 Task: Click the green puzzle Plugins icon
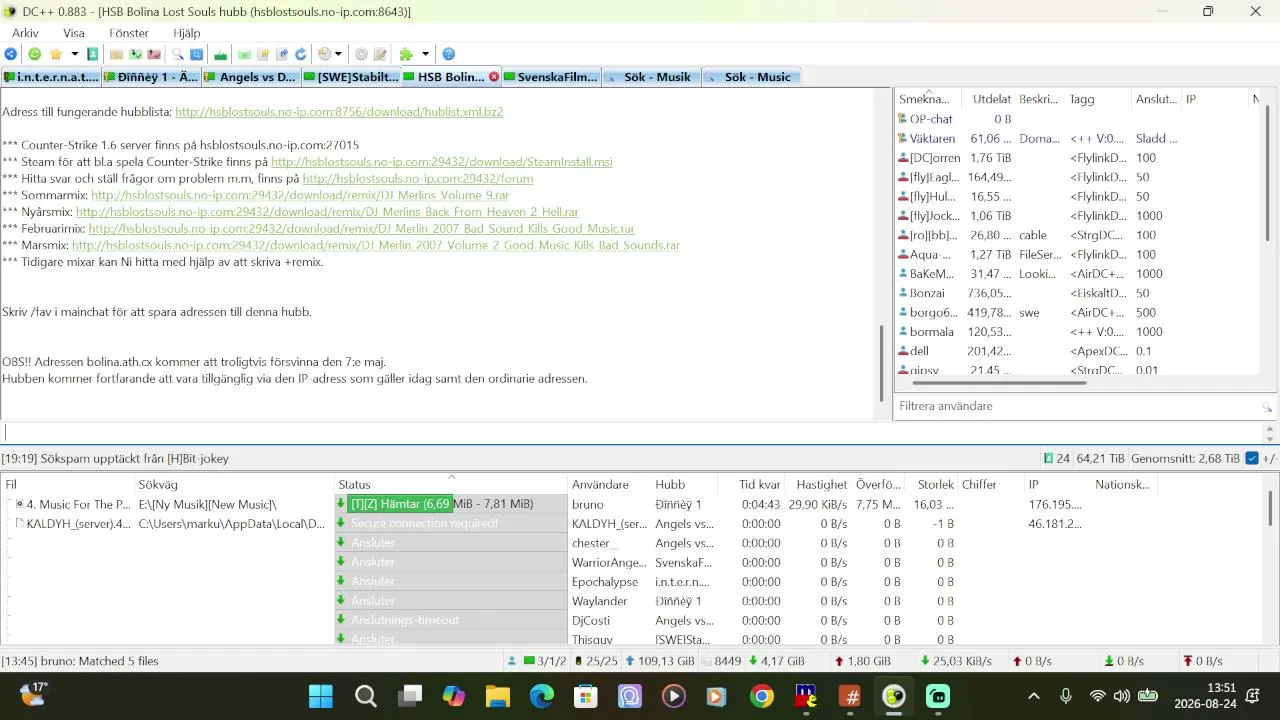pyautogui.click(x=405, y=54)
